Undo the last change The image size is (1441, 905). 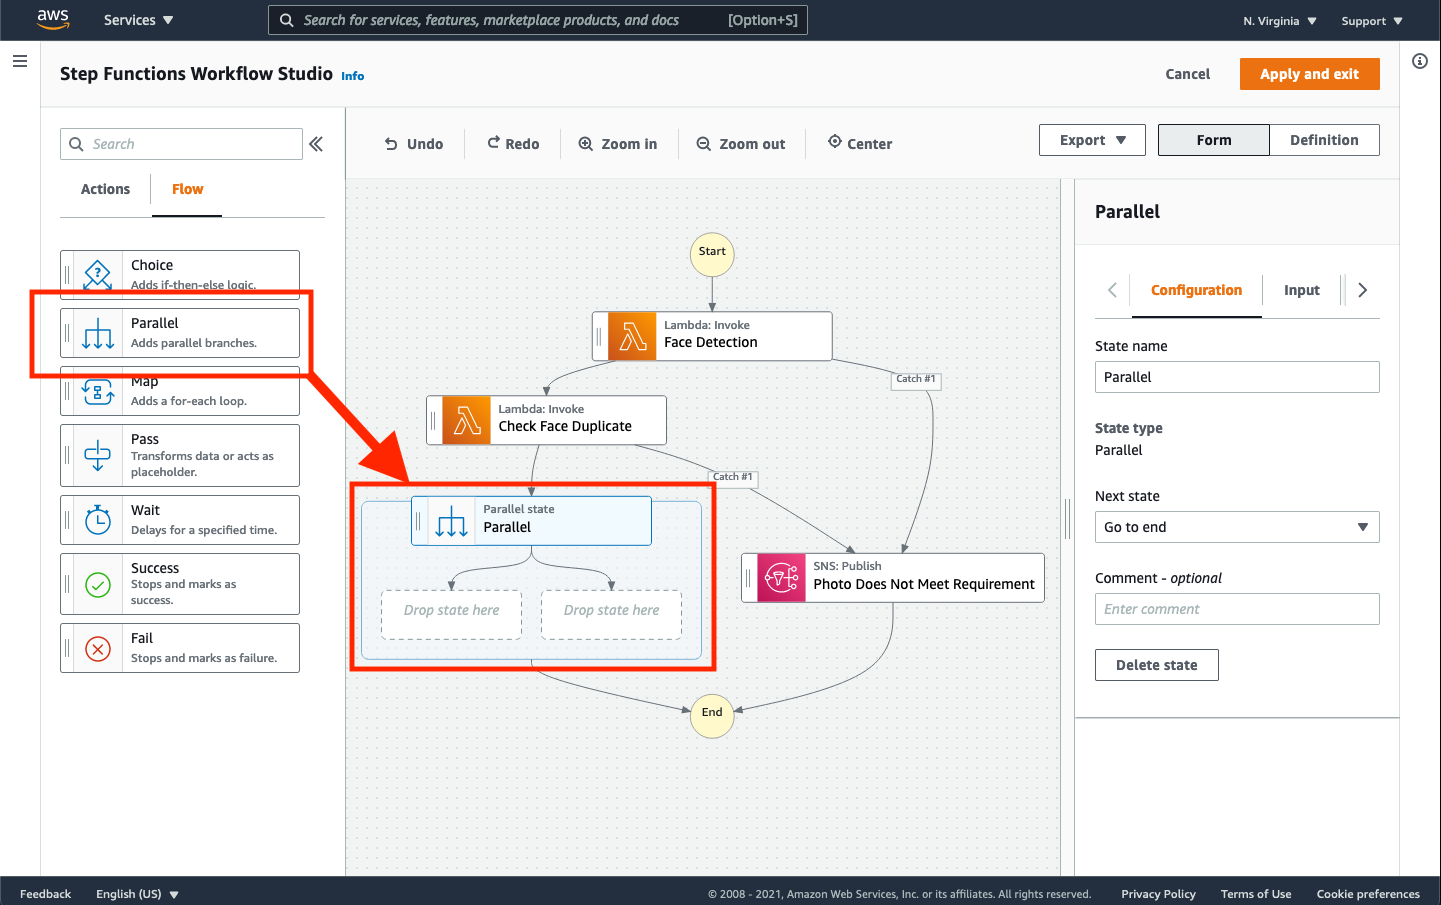[414, 144]
